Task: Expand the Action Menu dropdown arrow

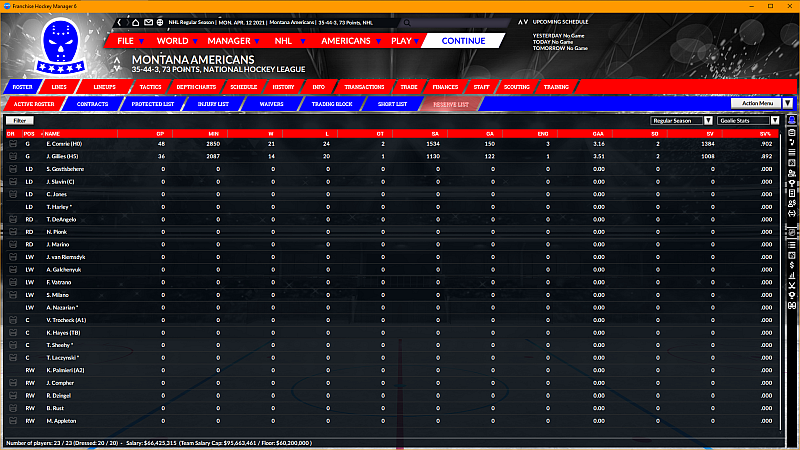Action: click(x=788, y=103)
